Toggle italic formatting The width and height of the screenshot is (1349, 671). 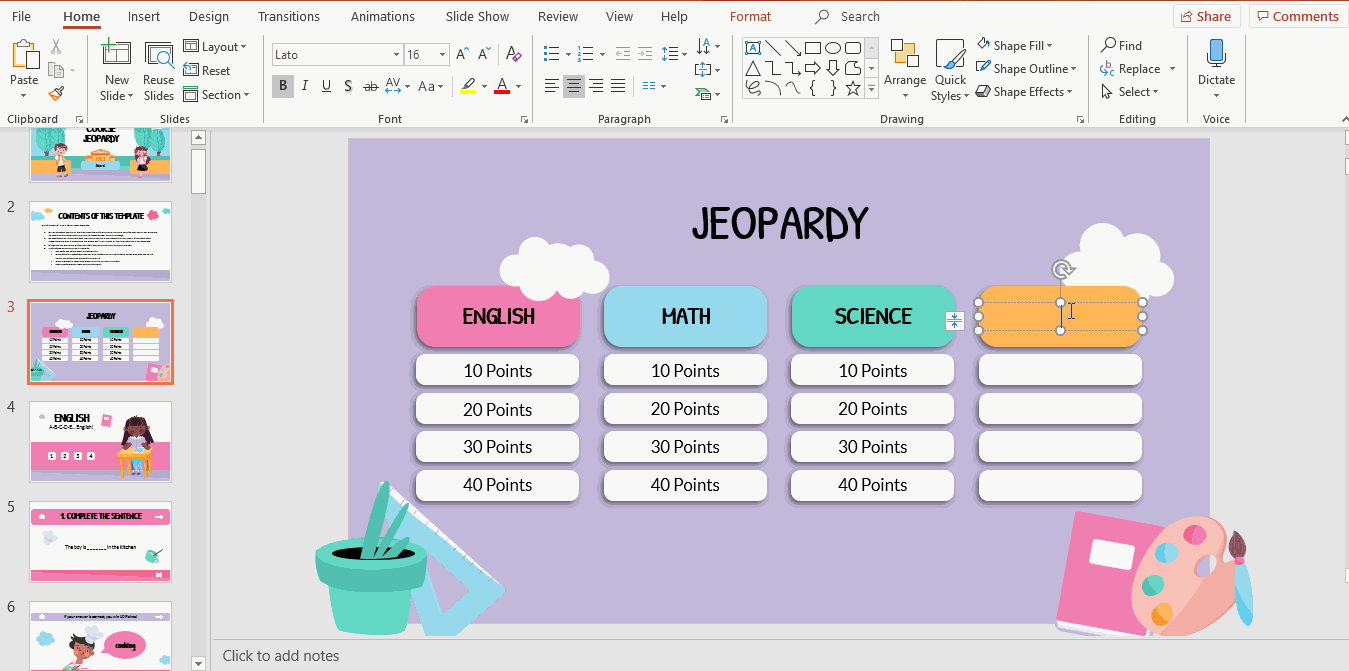point(304,86)
